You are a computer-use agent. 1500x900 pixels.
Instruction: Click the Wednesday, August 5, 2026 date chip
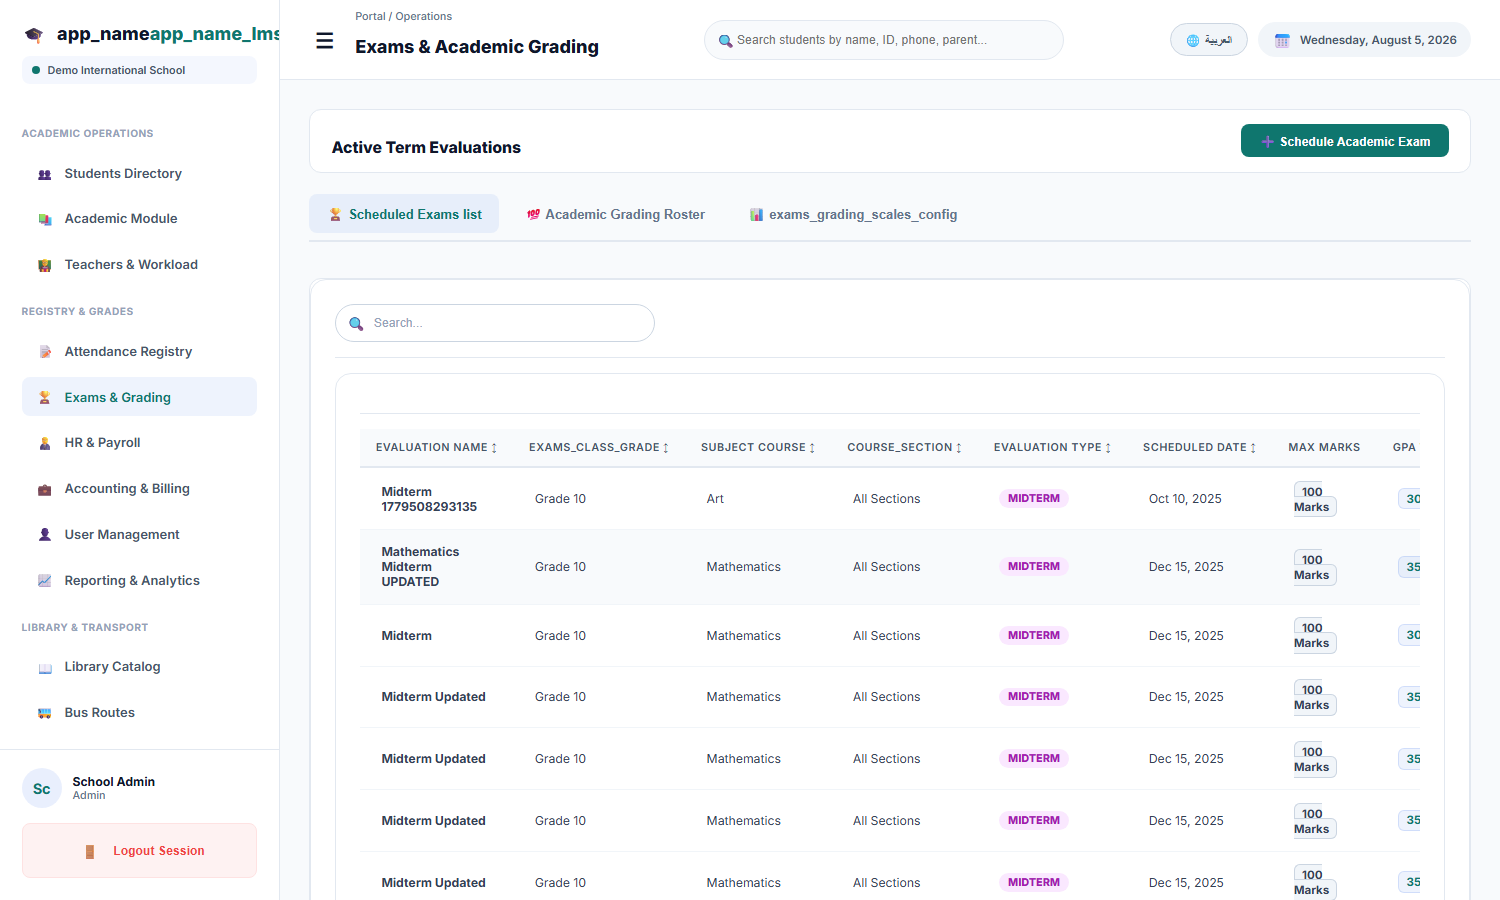tap(1365, 40)
